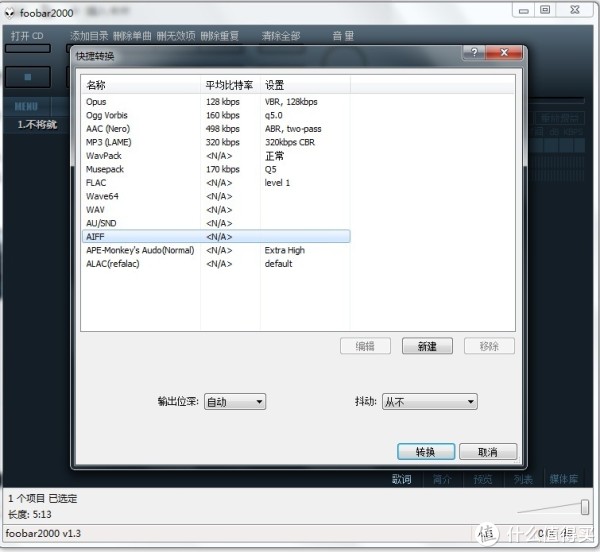
Task: Switch to the 列表 tab
Action: (523, 479)
